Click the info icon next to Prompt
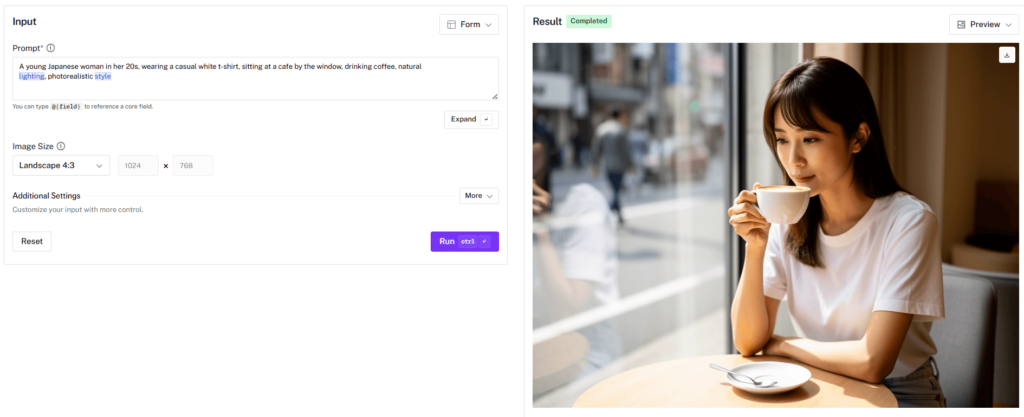 click(51, 47)
